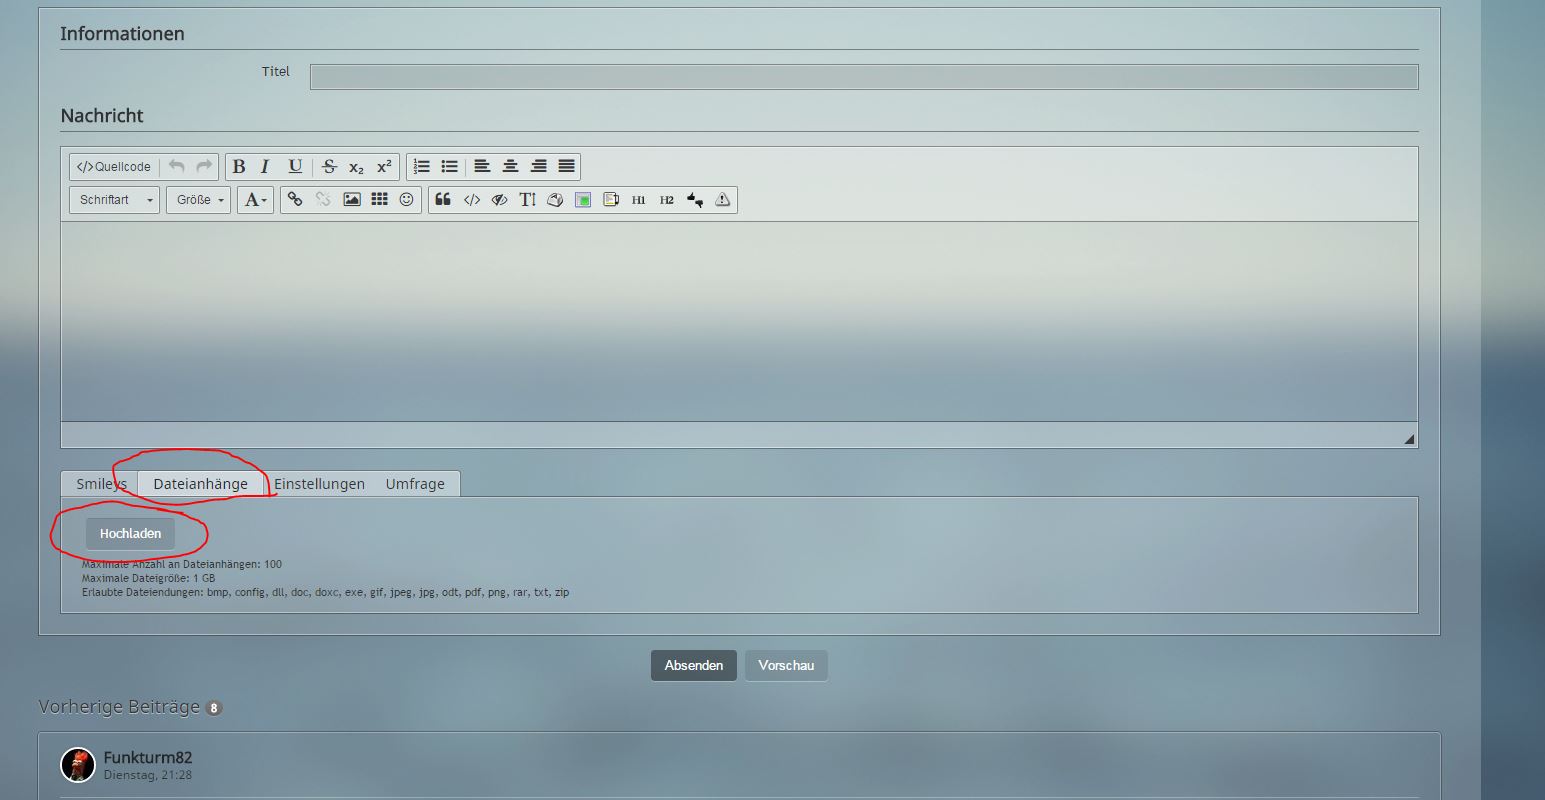Toggle superscript formatting
The height and width of the screenshot is (800, 1545).
[x=384, y=167]
